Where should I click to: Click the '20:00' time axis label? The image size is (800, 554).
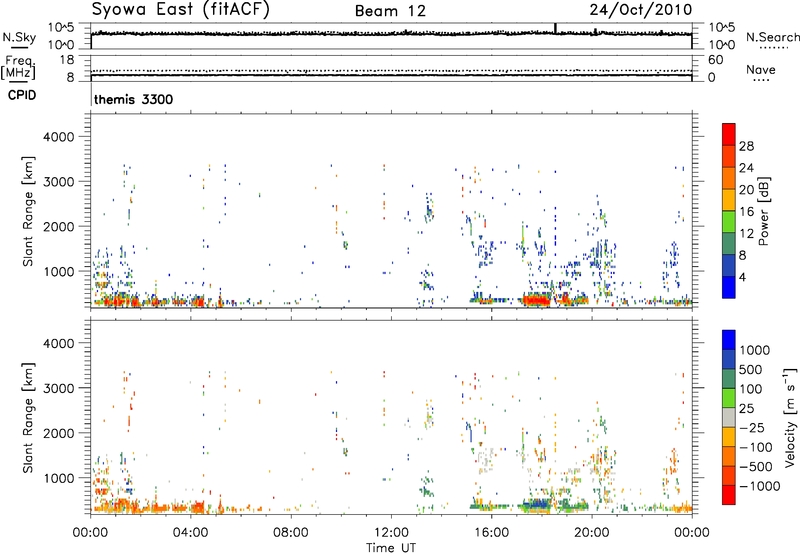591,533
